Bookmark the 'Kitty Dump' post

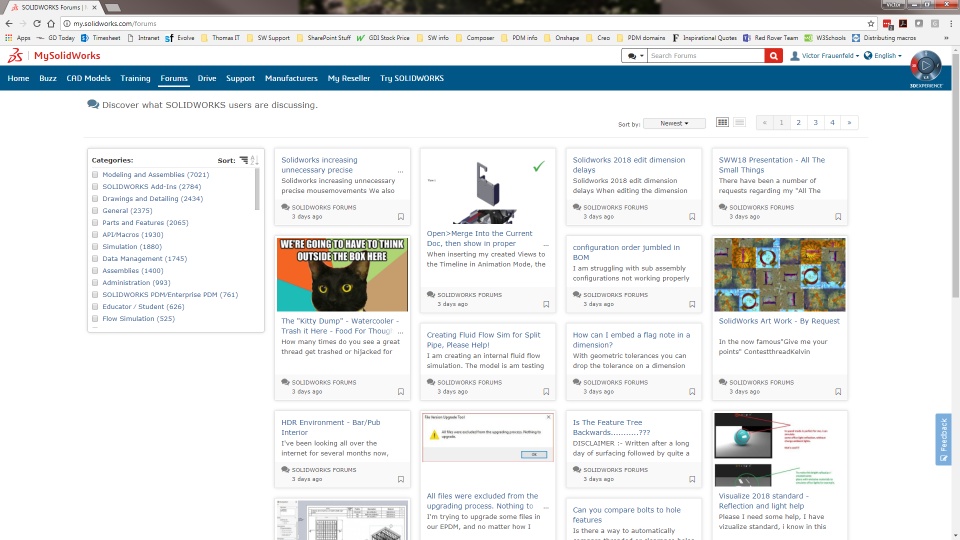(x=401, y=392)
